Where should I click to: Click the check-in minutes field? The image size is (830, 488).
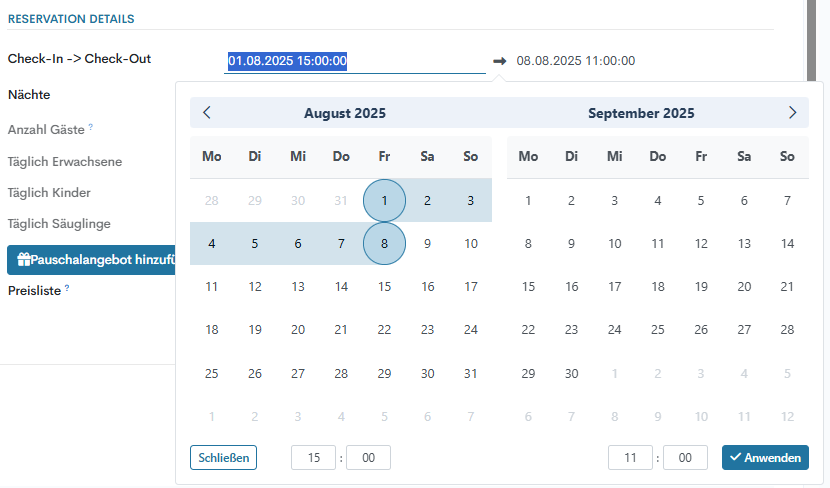click(x=368, y=458)
